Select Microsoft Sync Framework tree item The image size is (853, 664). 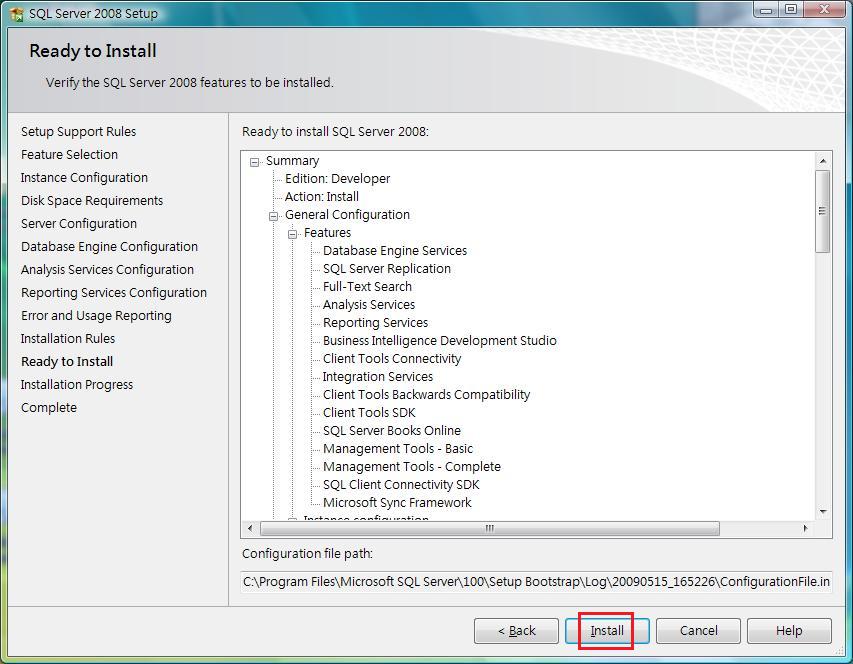pos(397,503)
